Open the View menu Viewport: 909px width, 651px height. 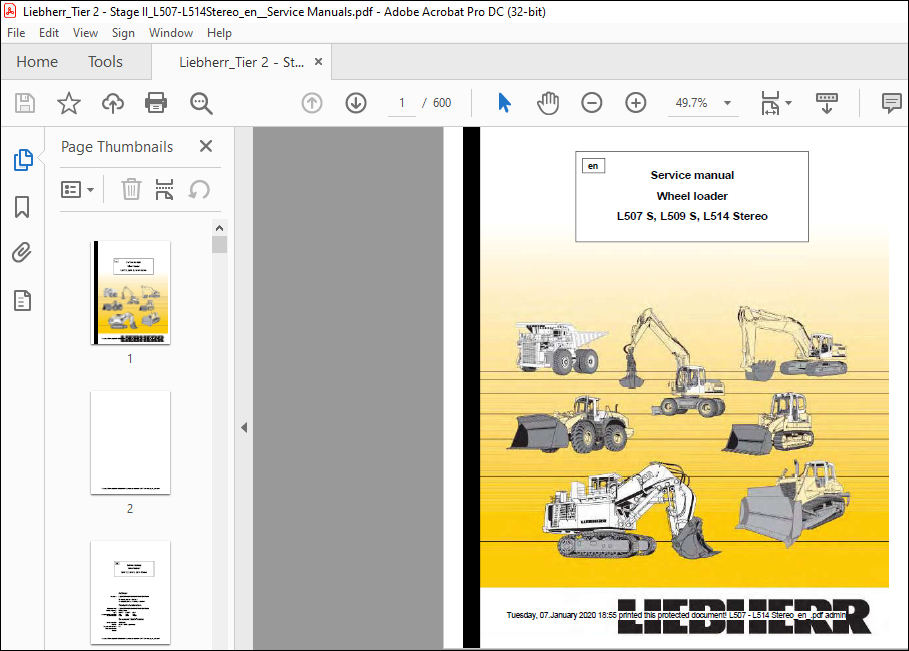click(85, 33)
